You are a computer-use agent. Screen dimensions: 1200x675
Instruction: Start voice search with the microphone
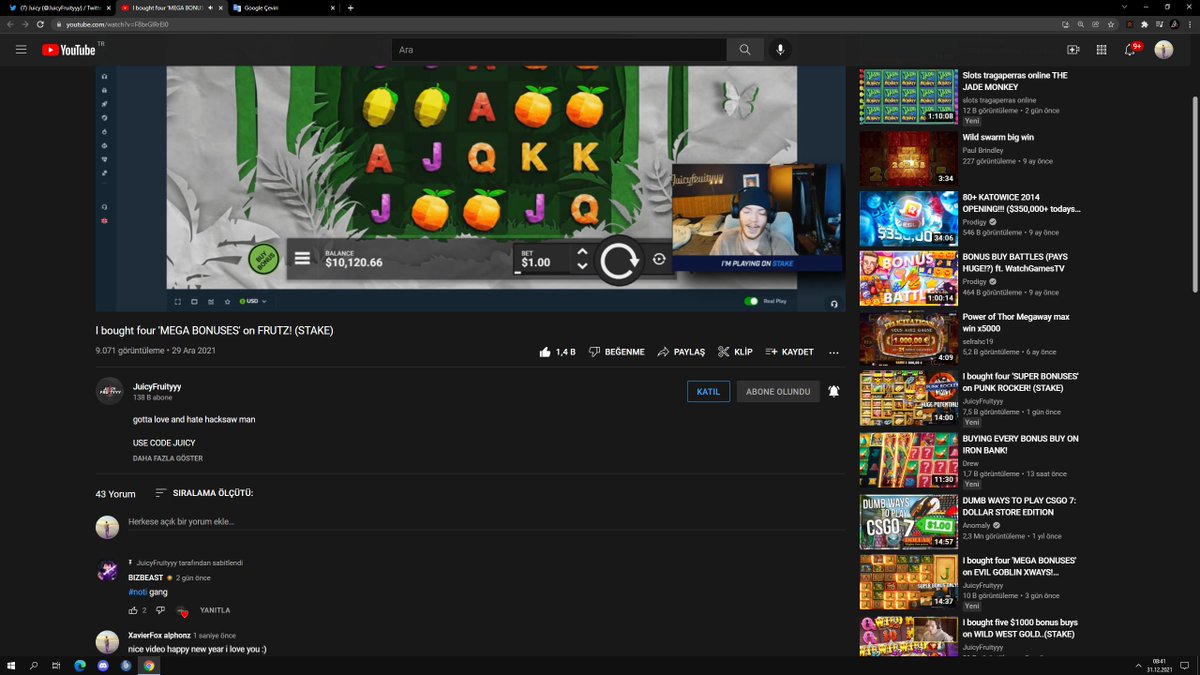pos(780,49)
